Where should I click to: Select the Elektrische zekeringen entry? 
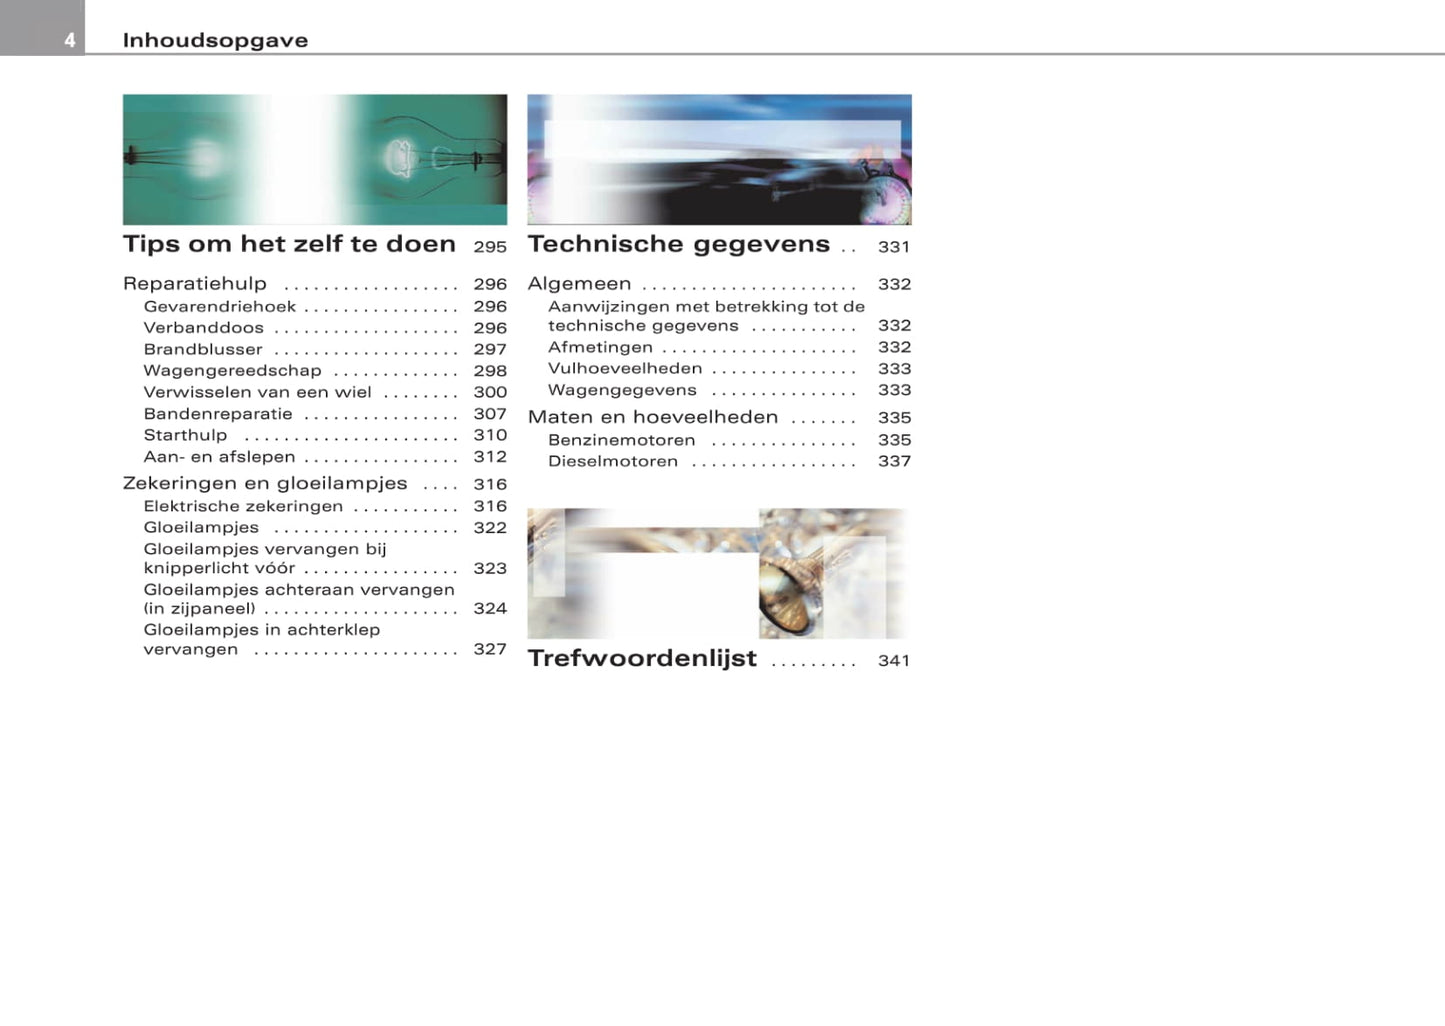243,507
